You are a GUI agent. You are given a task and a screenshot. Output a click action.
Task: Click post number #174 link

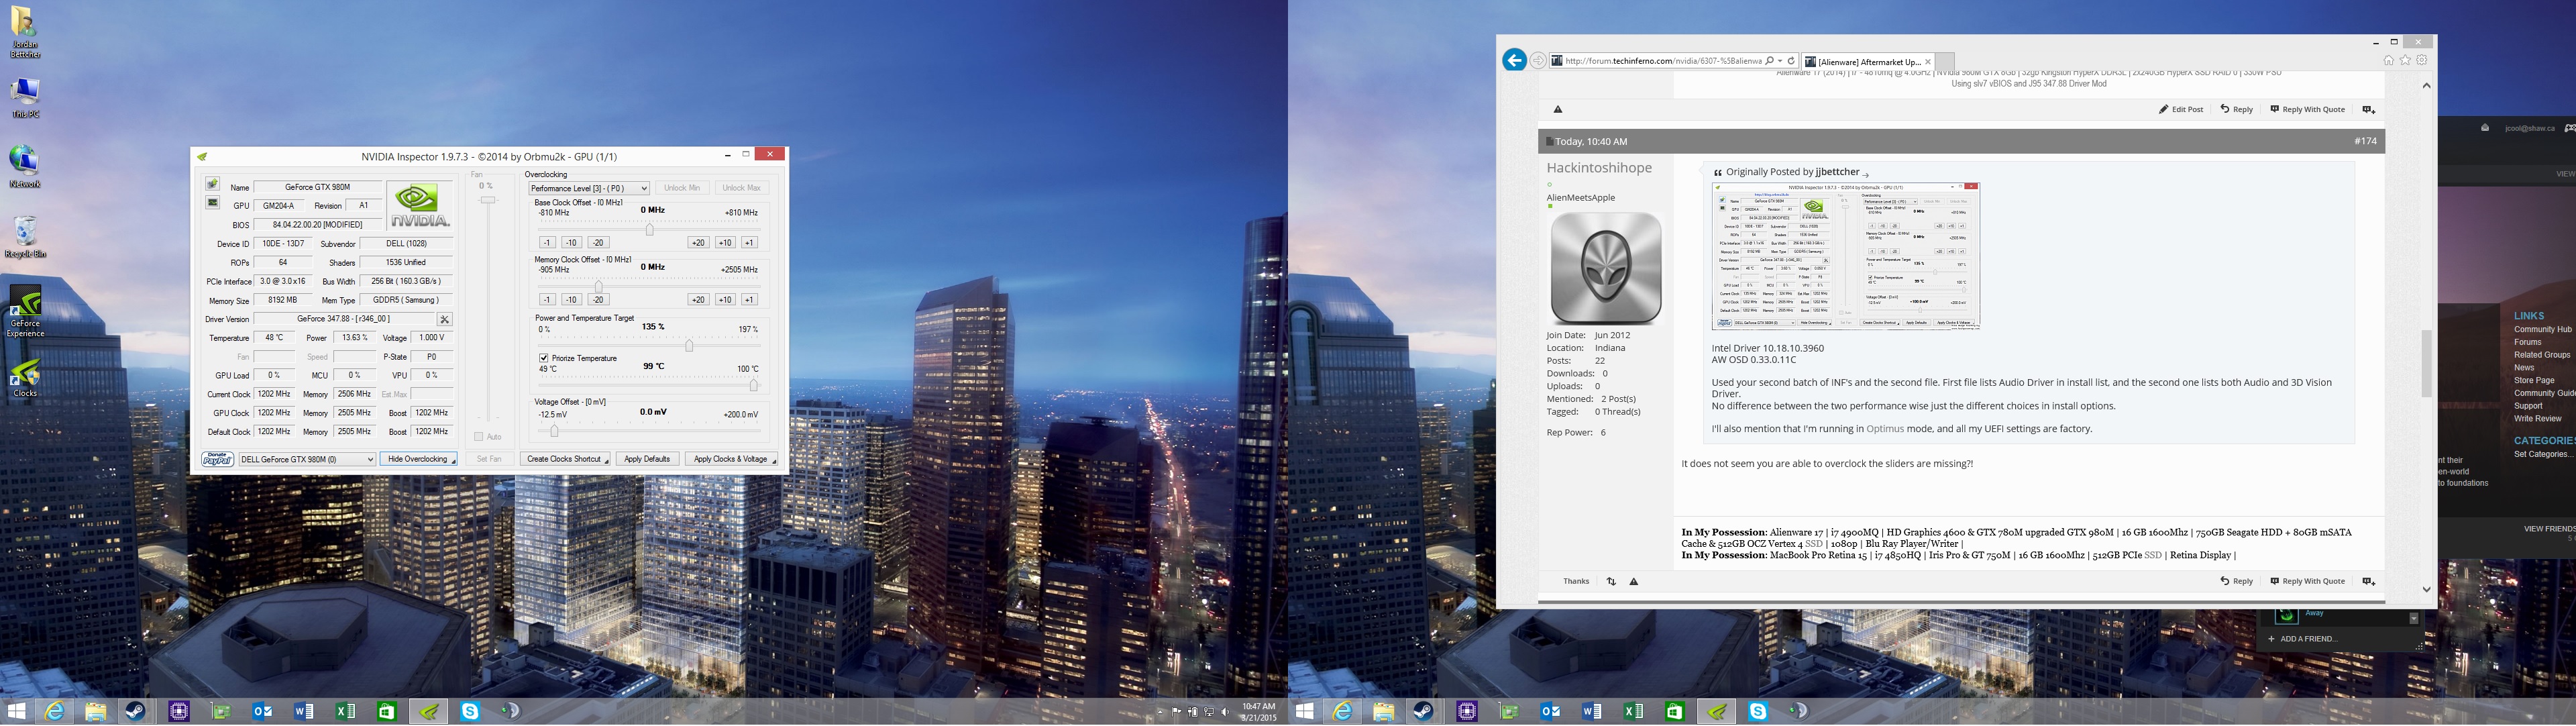pyautogui.click(x=2365, y=142)
